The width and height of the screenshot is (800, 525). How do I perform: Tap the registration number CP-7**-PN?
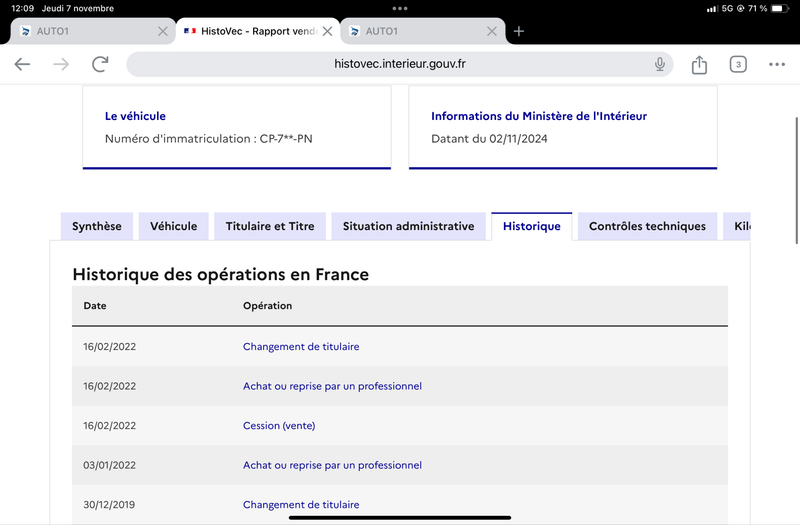pos(286,139)
